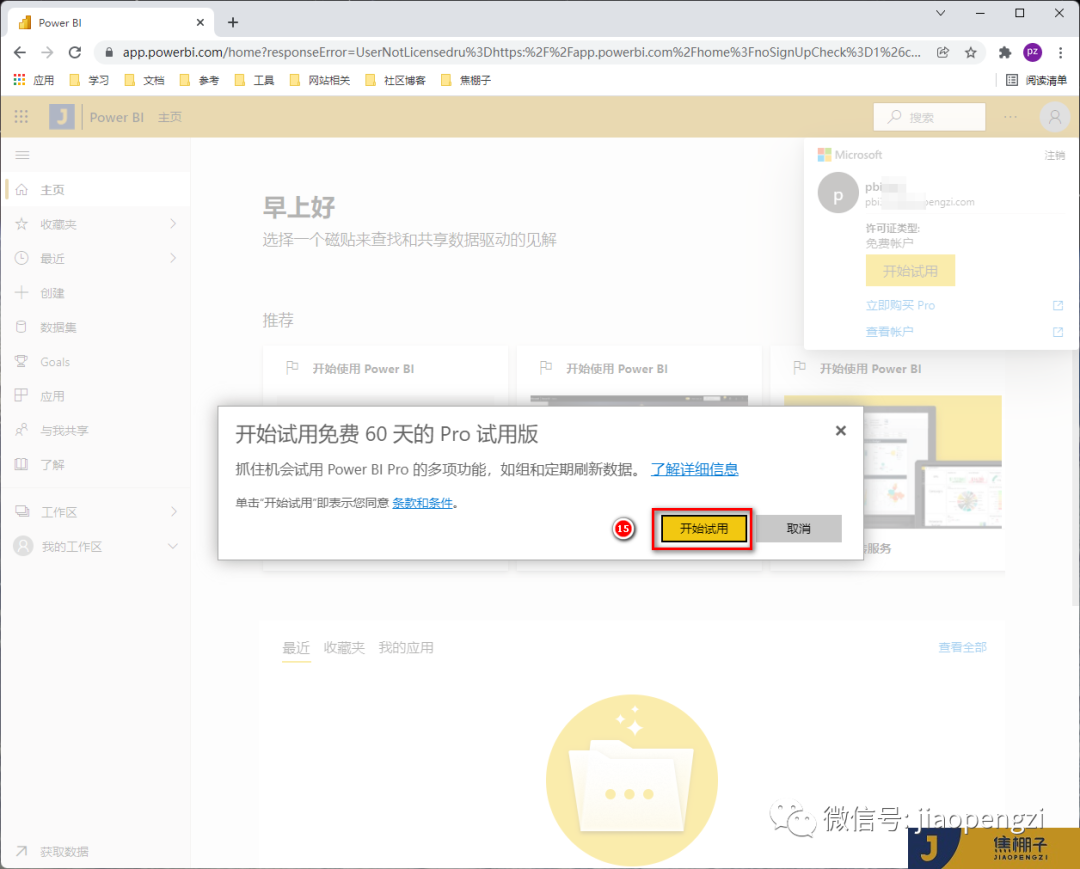
Task: Expand the 最近 flyout chevron
Action: (173, 258)
